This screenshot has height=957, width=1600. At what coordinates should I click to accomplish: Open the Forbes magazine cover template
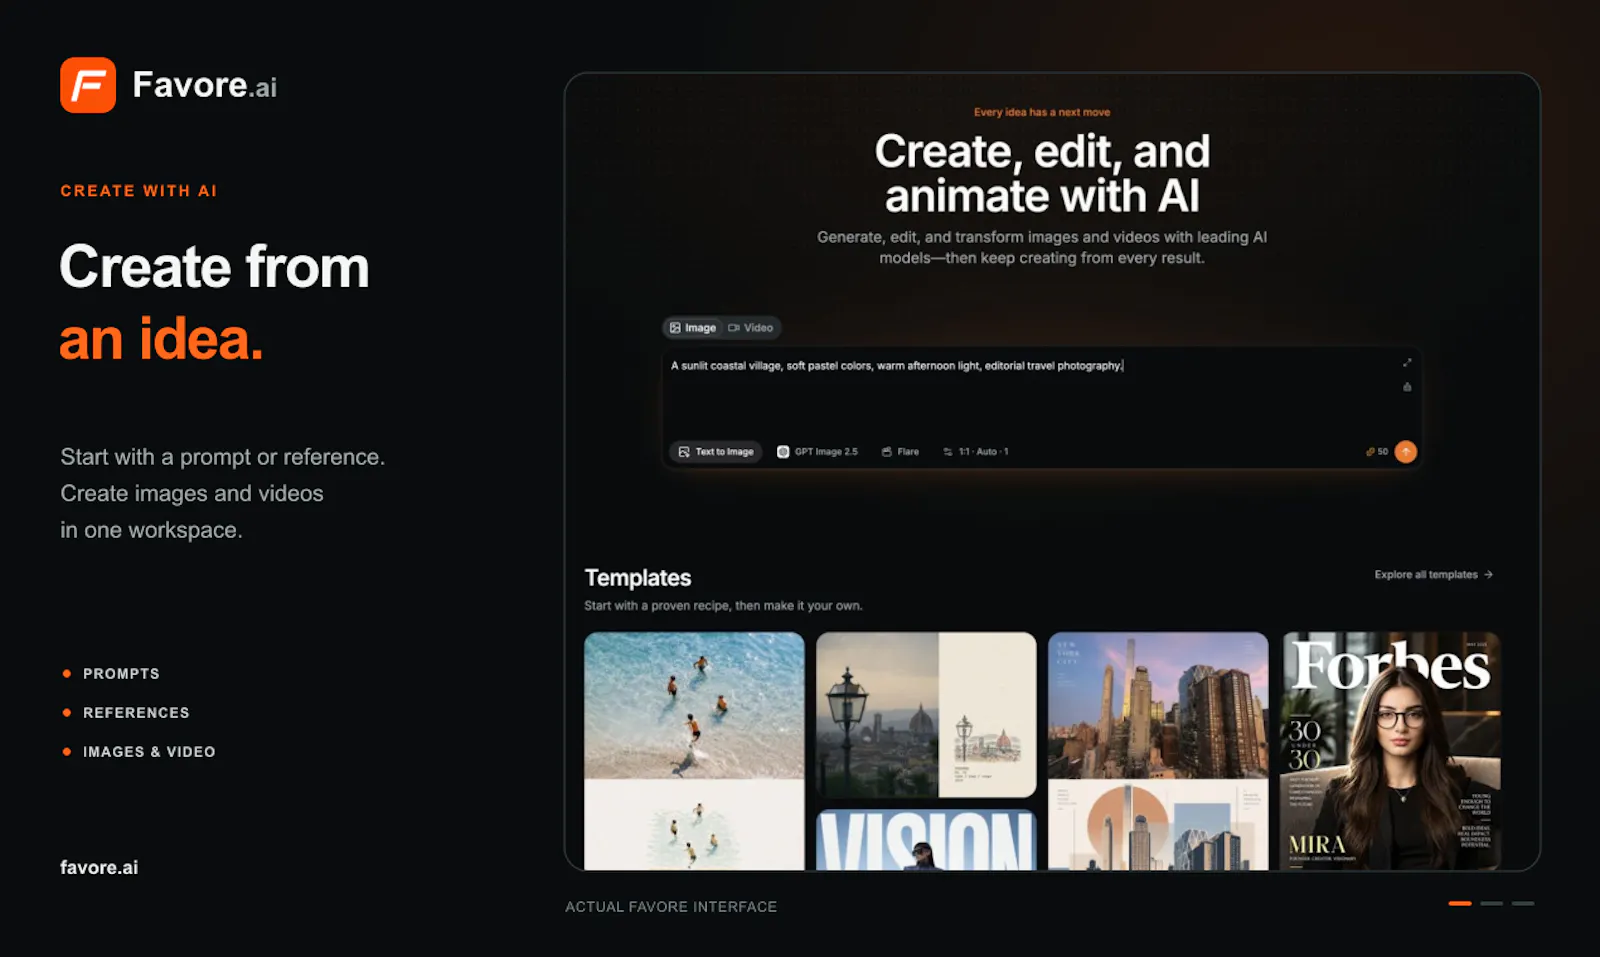(x=1391, y=751)
